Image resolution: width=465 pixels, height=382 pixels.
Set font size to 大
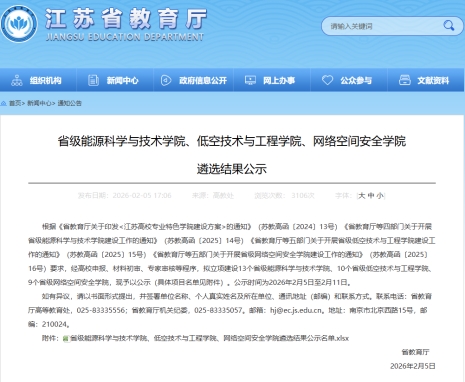tap(362, 196)
